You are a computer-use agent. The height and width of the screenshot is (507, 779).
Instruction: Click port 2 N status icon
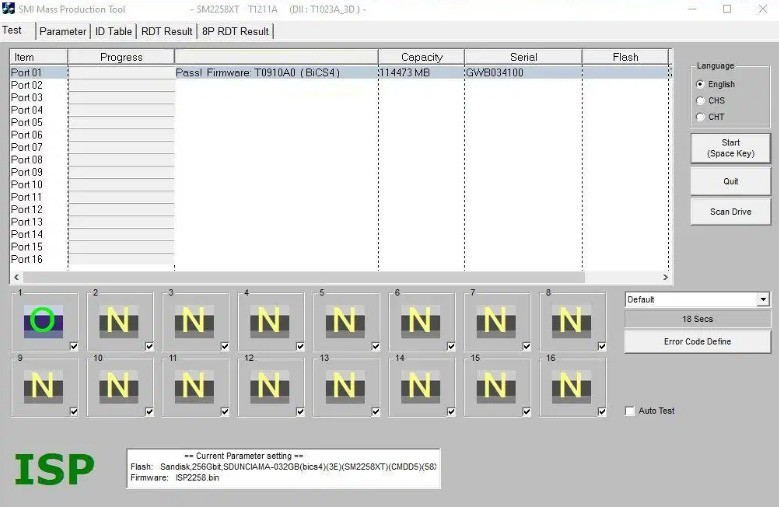point(119,321)
